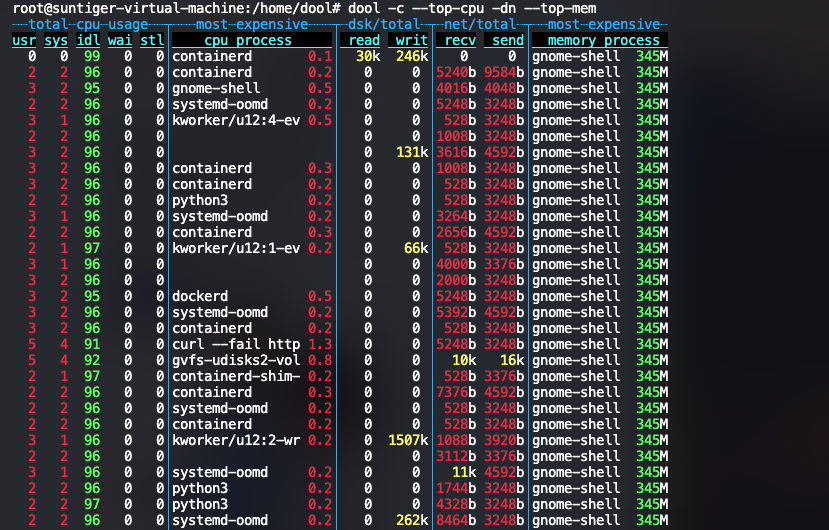This screenshot has width=829, height=530.
Task: Click the "11k" recv value
Action: click(x=464, y=472)
